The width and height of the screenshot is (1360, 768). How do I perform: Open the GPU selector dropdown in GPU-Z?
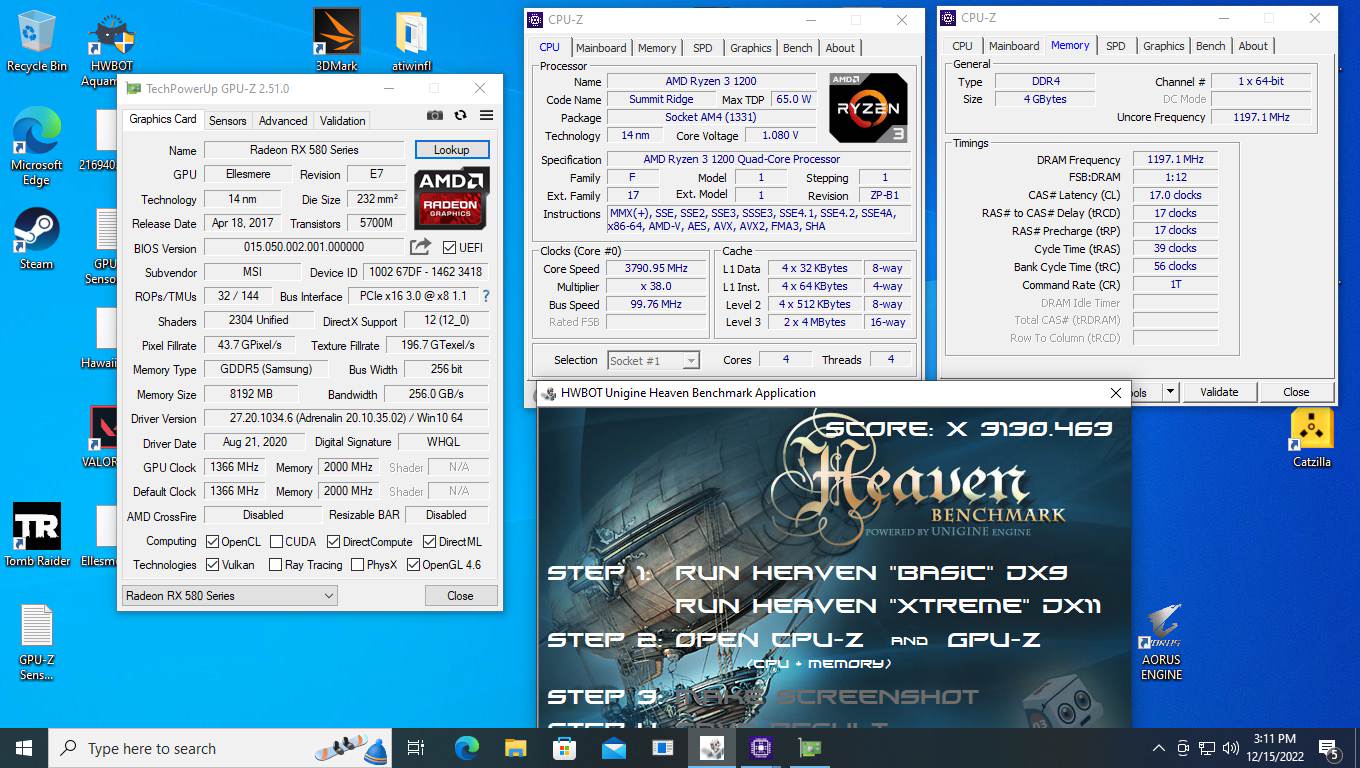coord(229,595)
